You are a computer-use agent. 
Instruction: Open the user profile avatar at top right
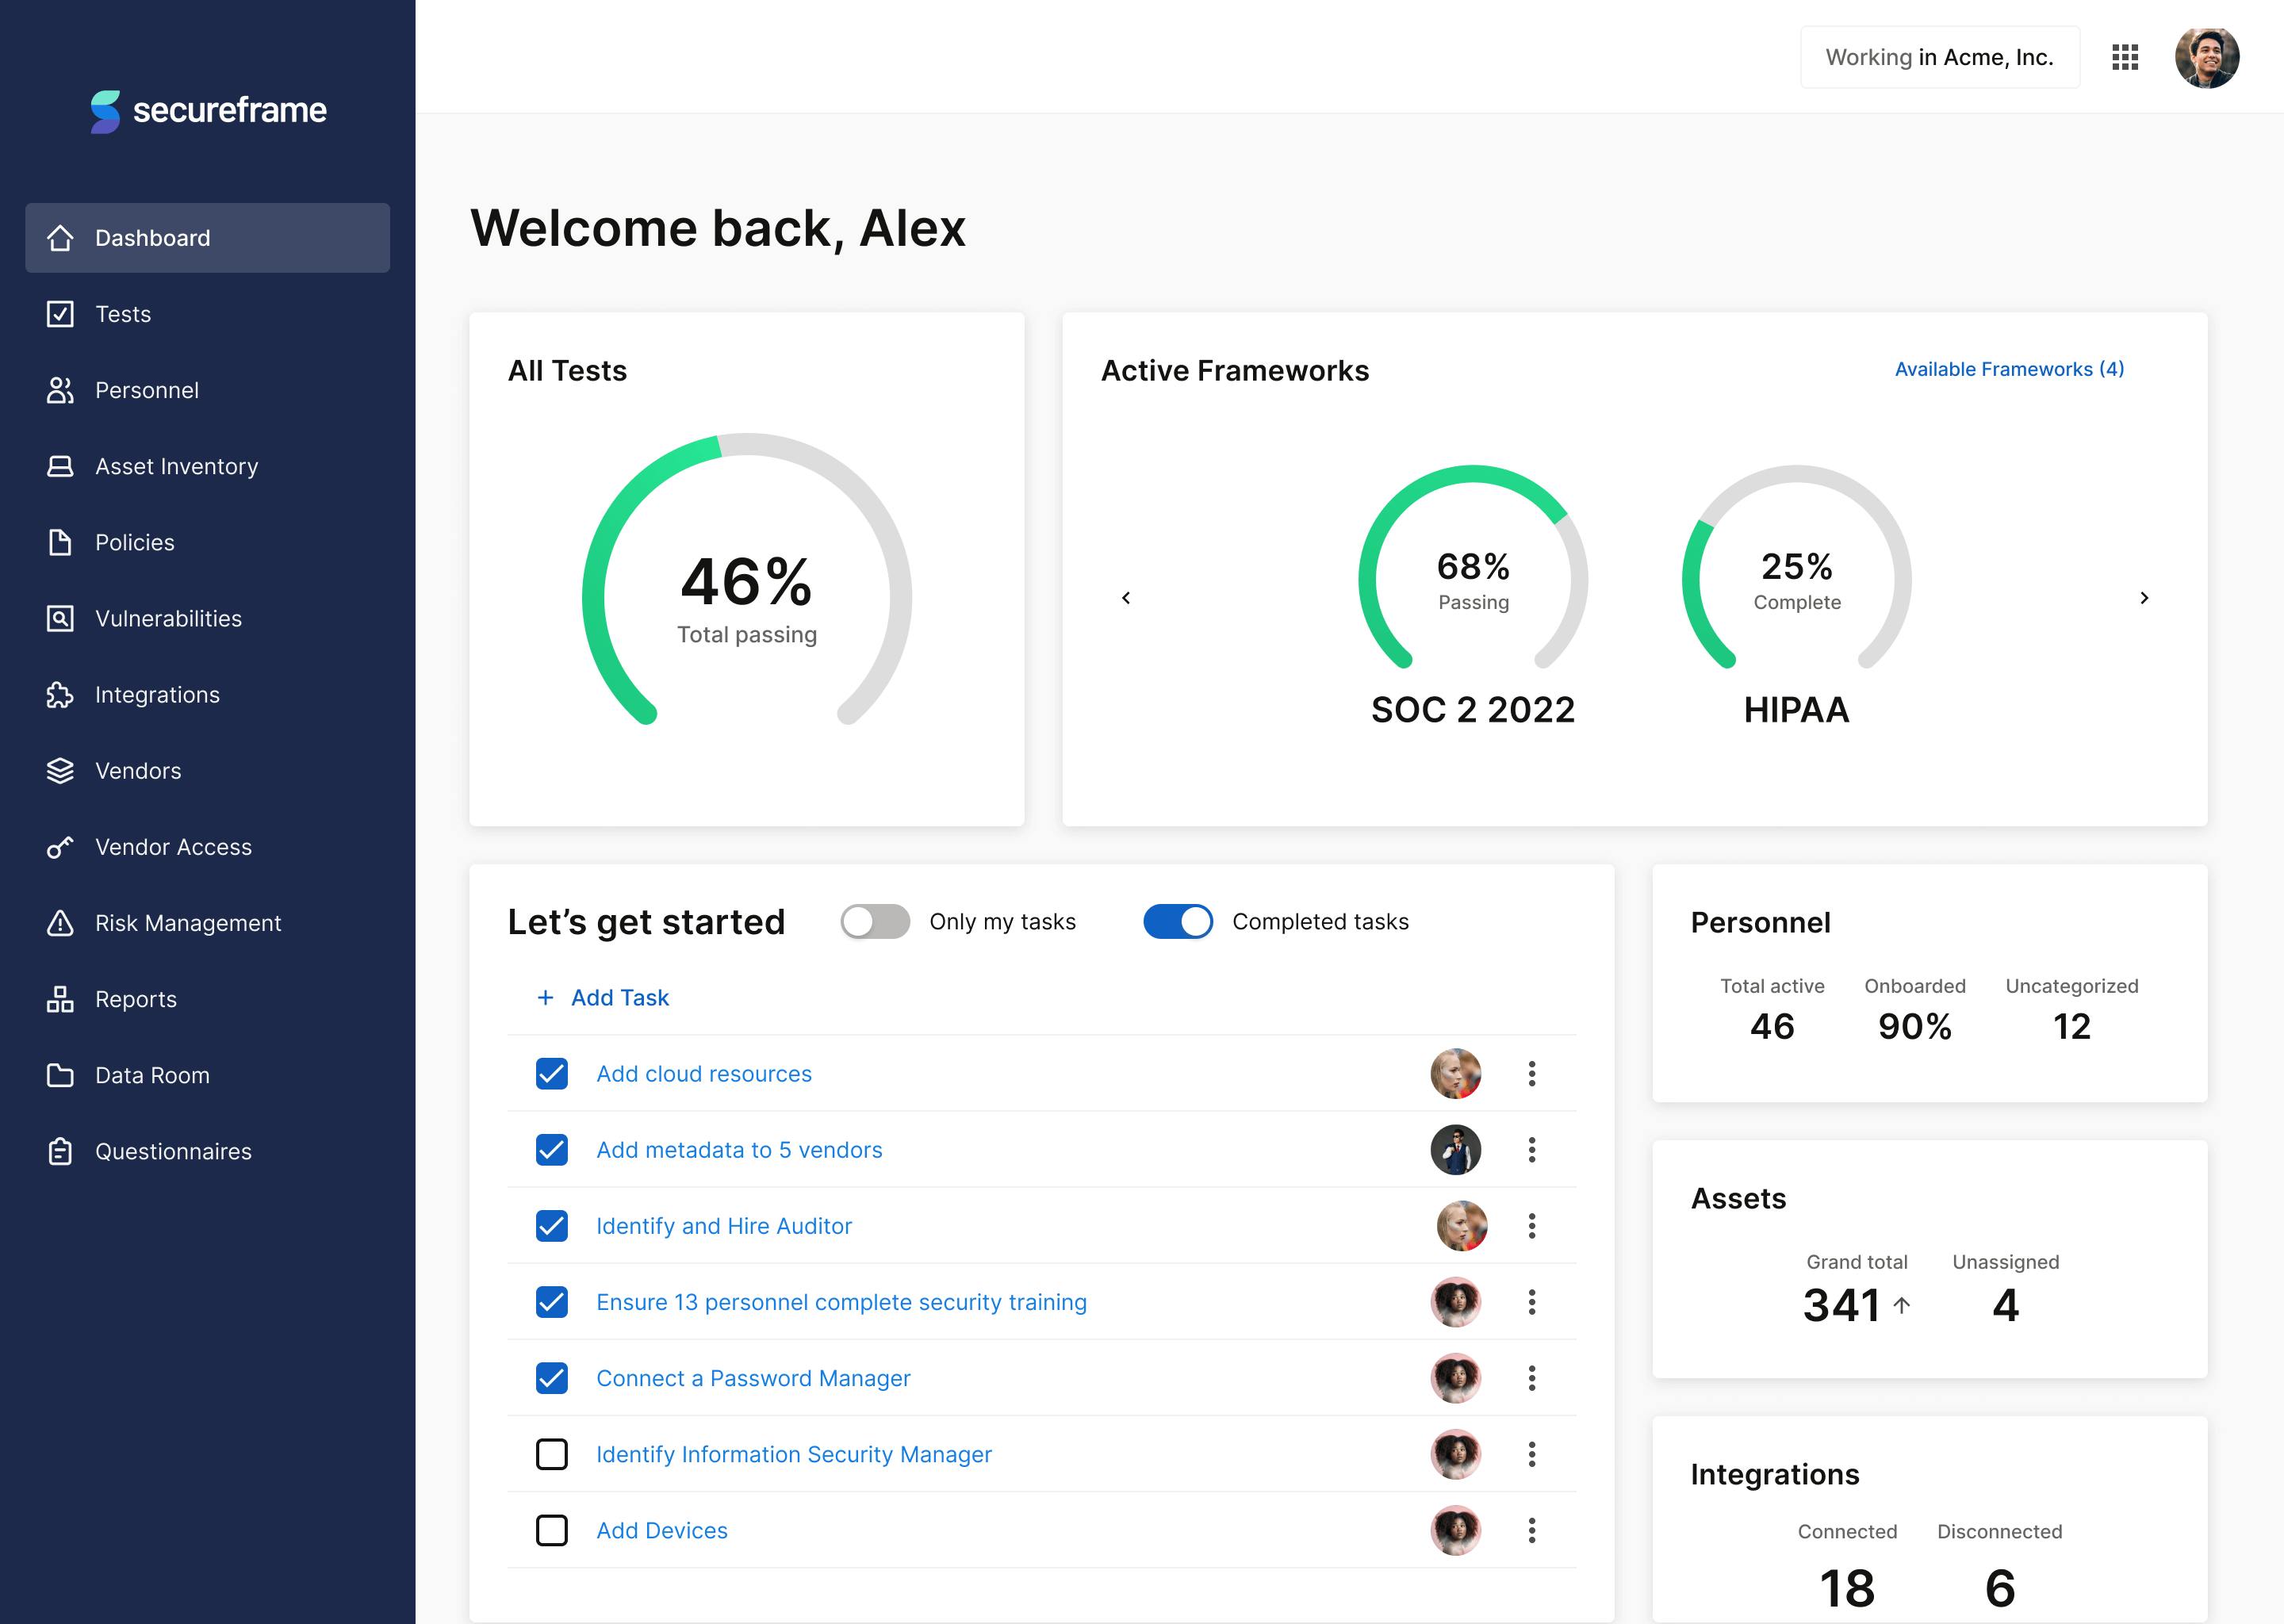[x=2206, y=57]
